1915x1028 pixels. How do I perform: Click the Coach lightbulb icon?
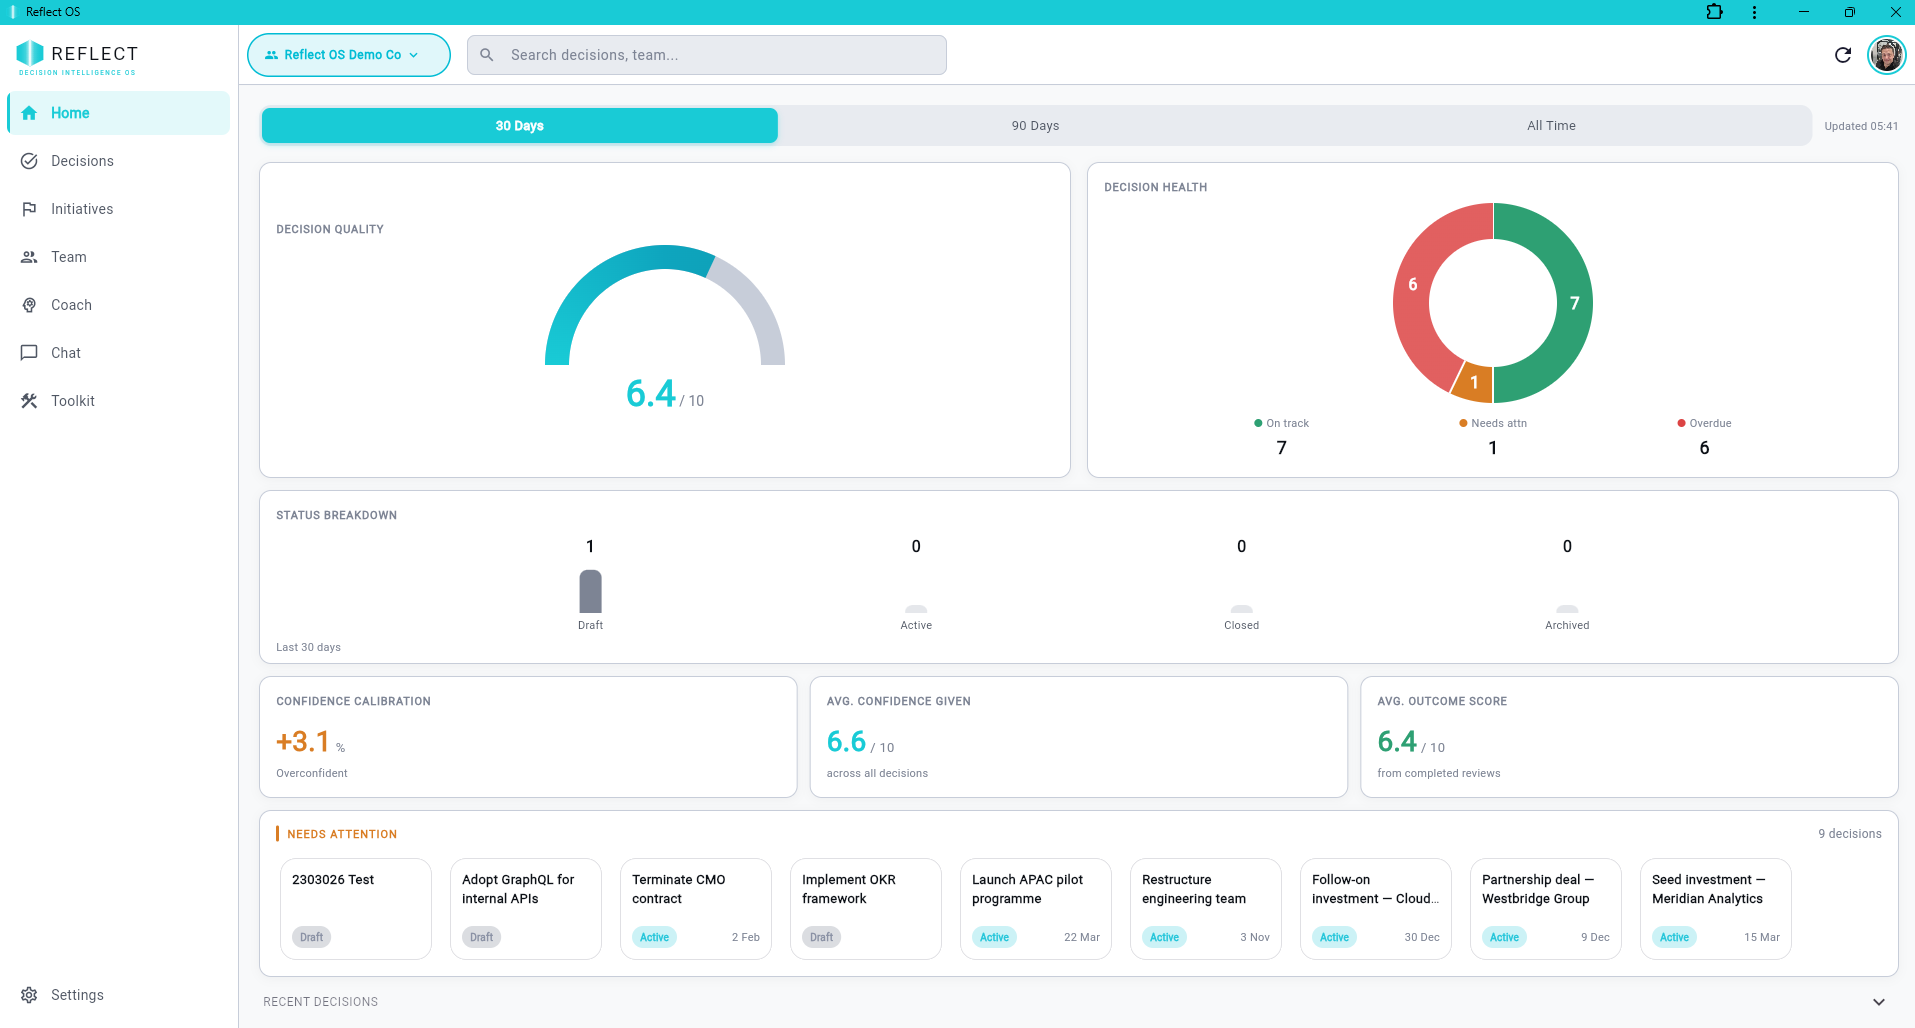tap(29, 305)
